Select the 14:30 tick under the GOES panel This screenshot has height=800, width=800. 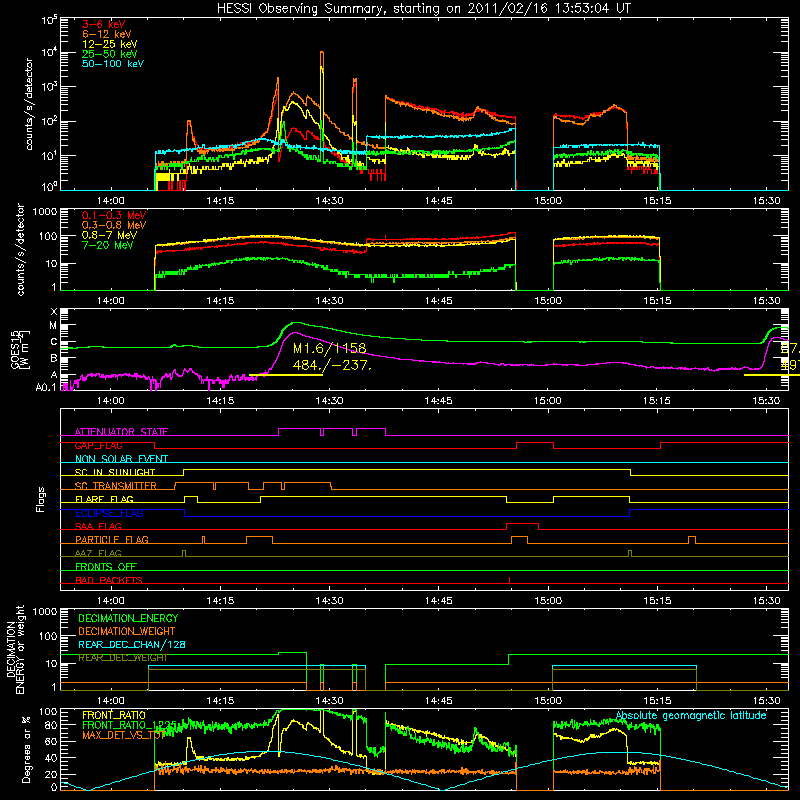329,401
